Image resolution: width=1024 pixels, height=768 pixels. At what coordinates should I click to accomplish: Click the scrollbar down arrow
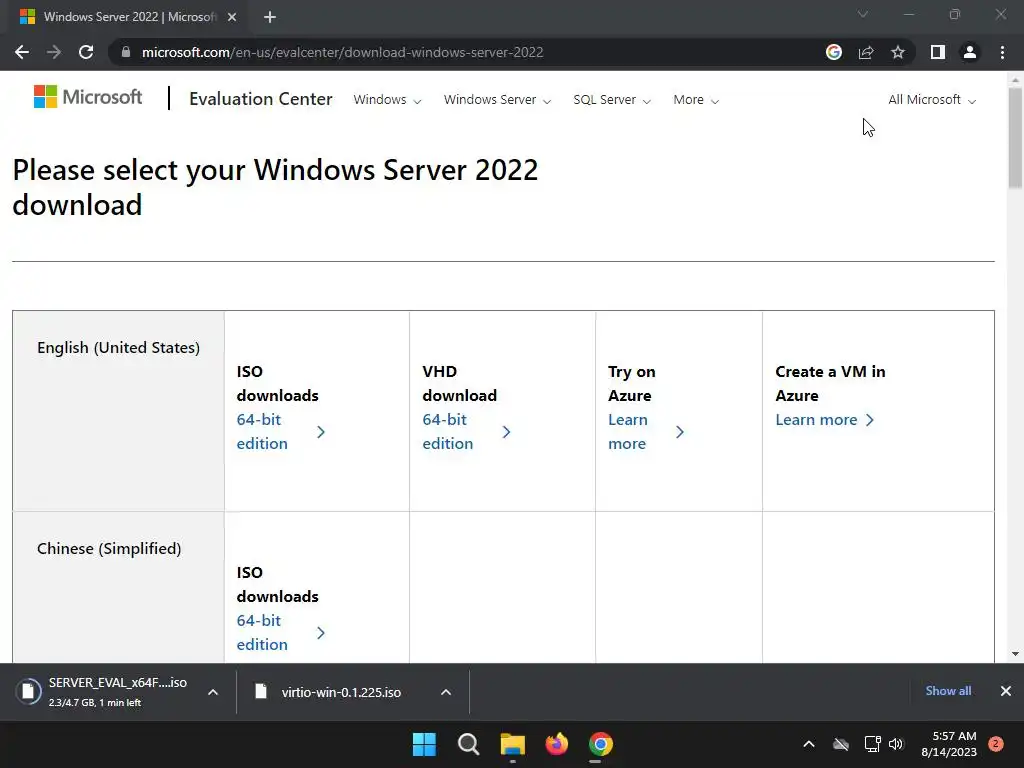pyautogui.click(x=1015, y=654)
